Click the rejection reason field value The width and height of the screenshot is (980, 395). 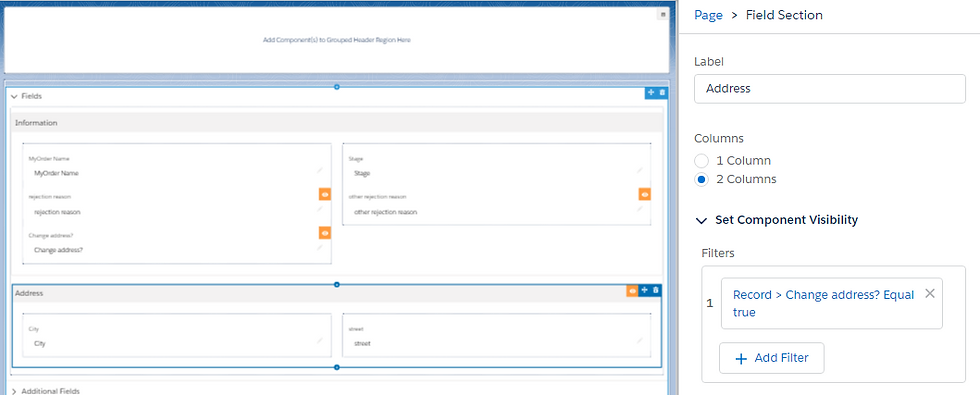[57, 212]
